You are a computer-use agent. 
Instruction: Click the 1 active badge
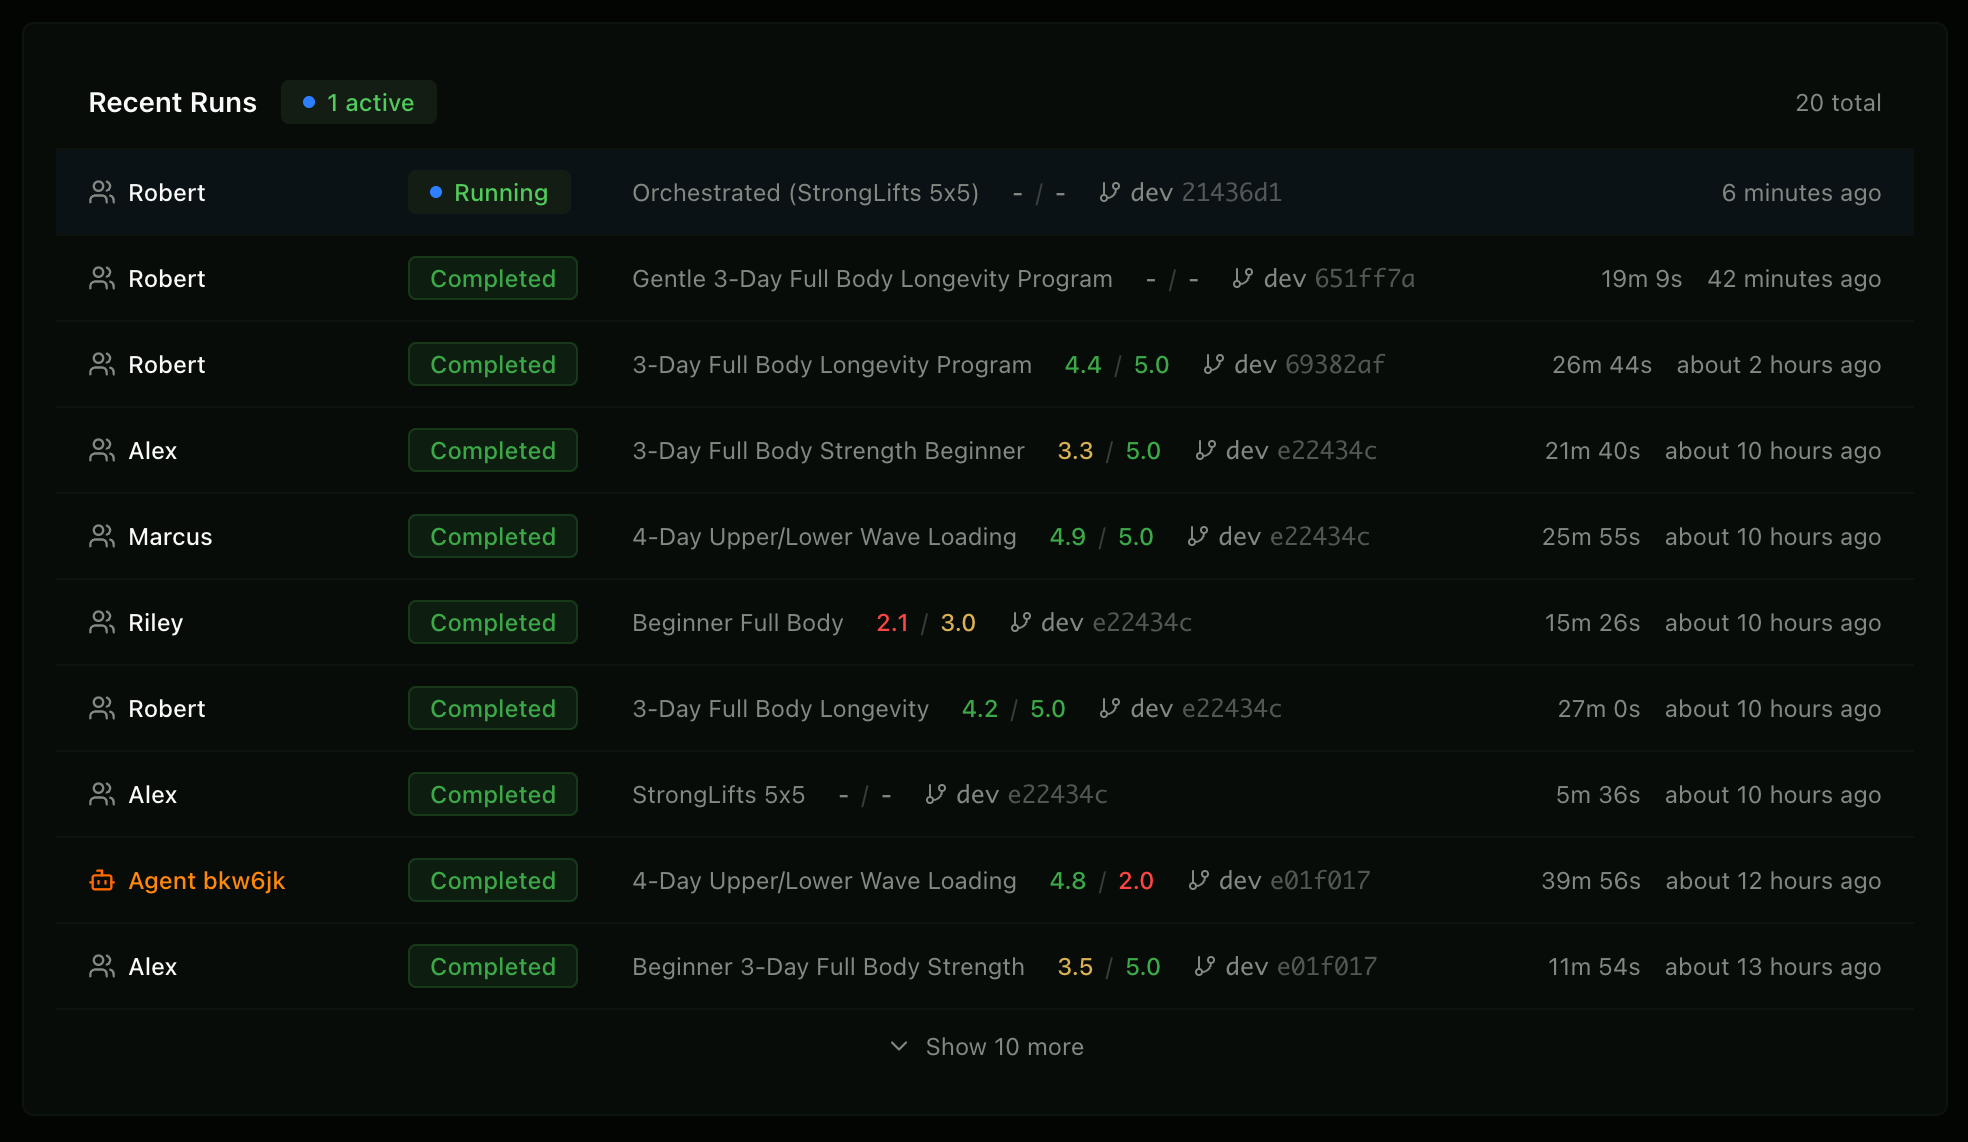point(359,102)
